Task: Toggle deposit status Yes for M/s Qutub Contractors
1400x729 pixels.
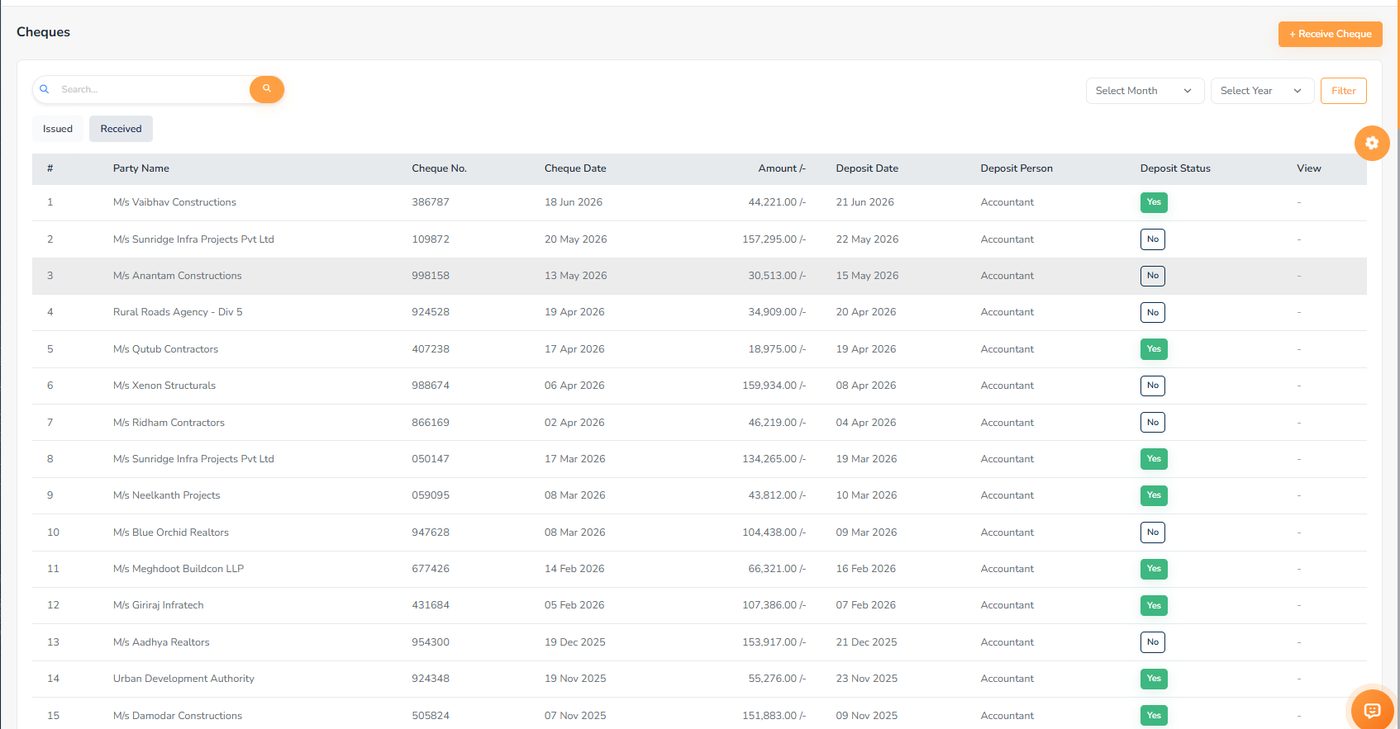Action: coord(1154,349)
